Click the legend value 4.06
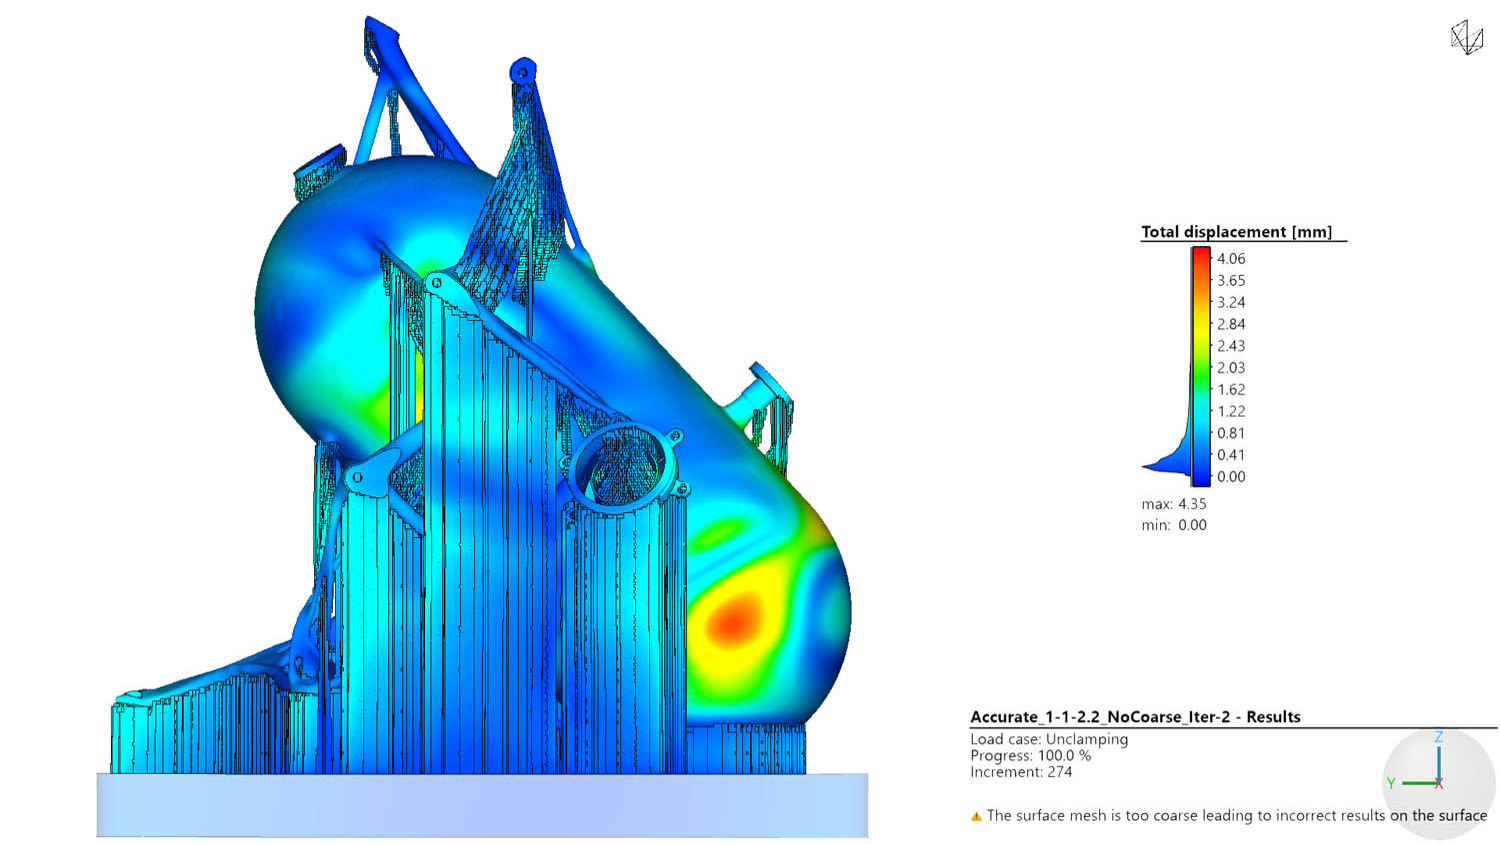The height and width of the screenshot is (844, 1500). (1231, 258)
